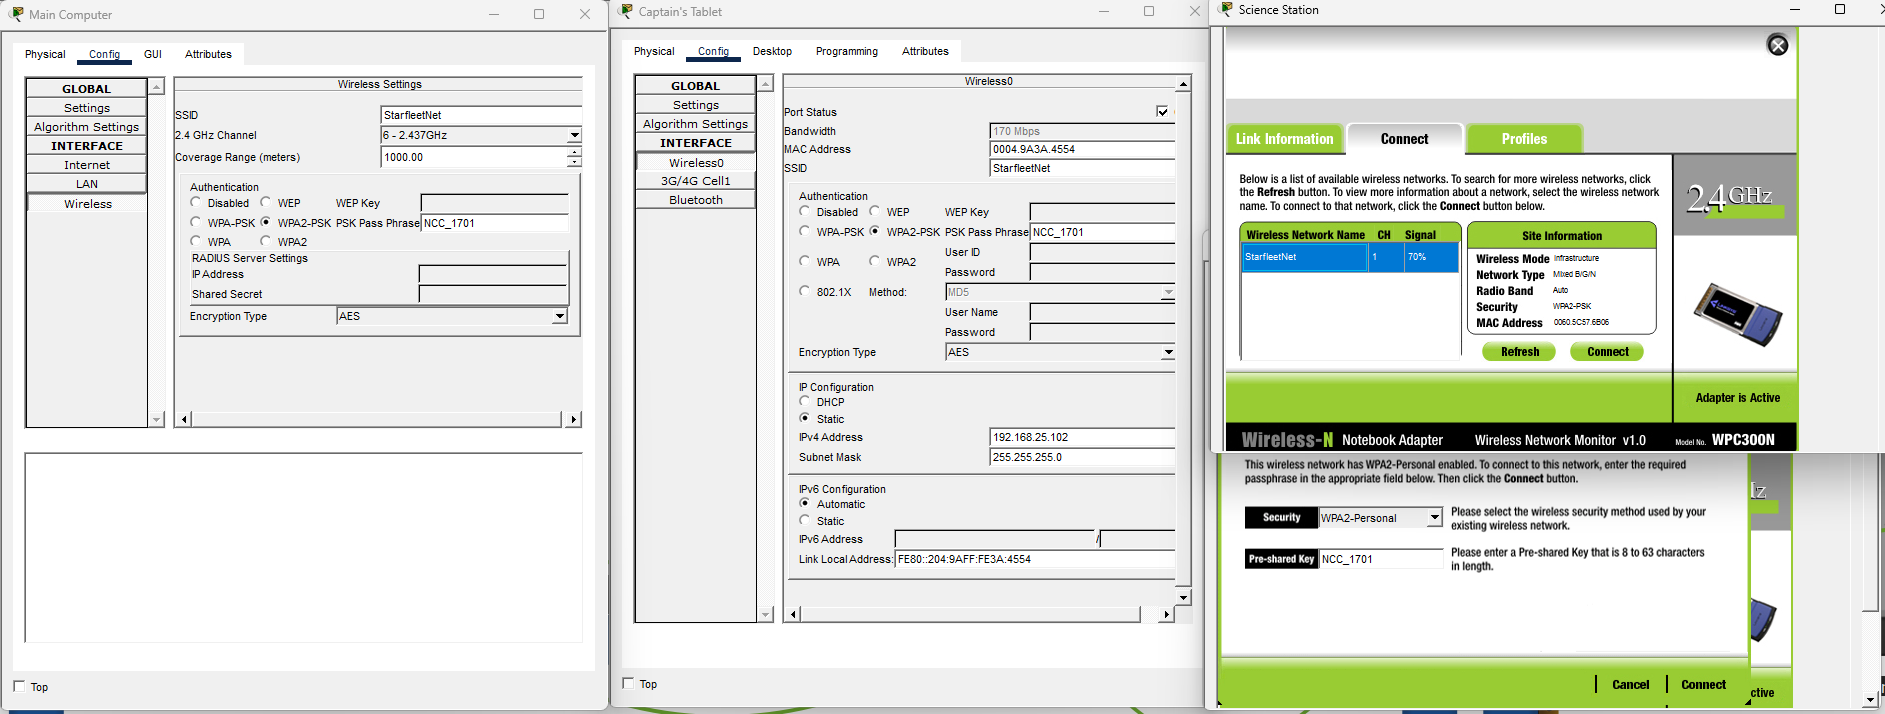The height and width of the screenshot is (714, 1885).
Task: Open Bluetooth interface on Captain's Tablet
Action: [x=696, y=200]
